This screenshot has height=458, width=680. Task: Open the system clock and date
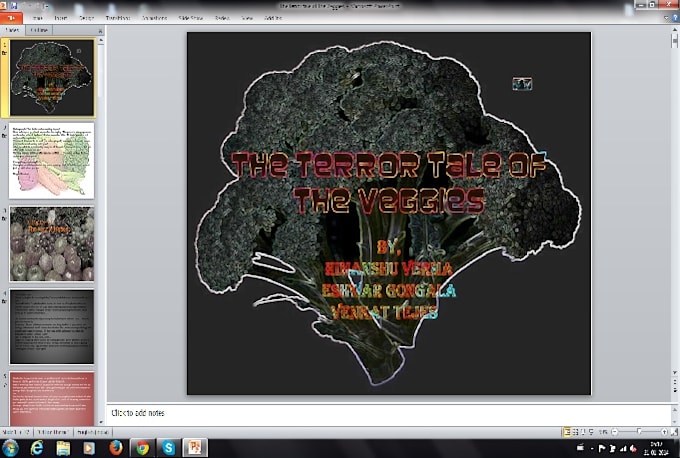(x=656, y=448)
